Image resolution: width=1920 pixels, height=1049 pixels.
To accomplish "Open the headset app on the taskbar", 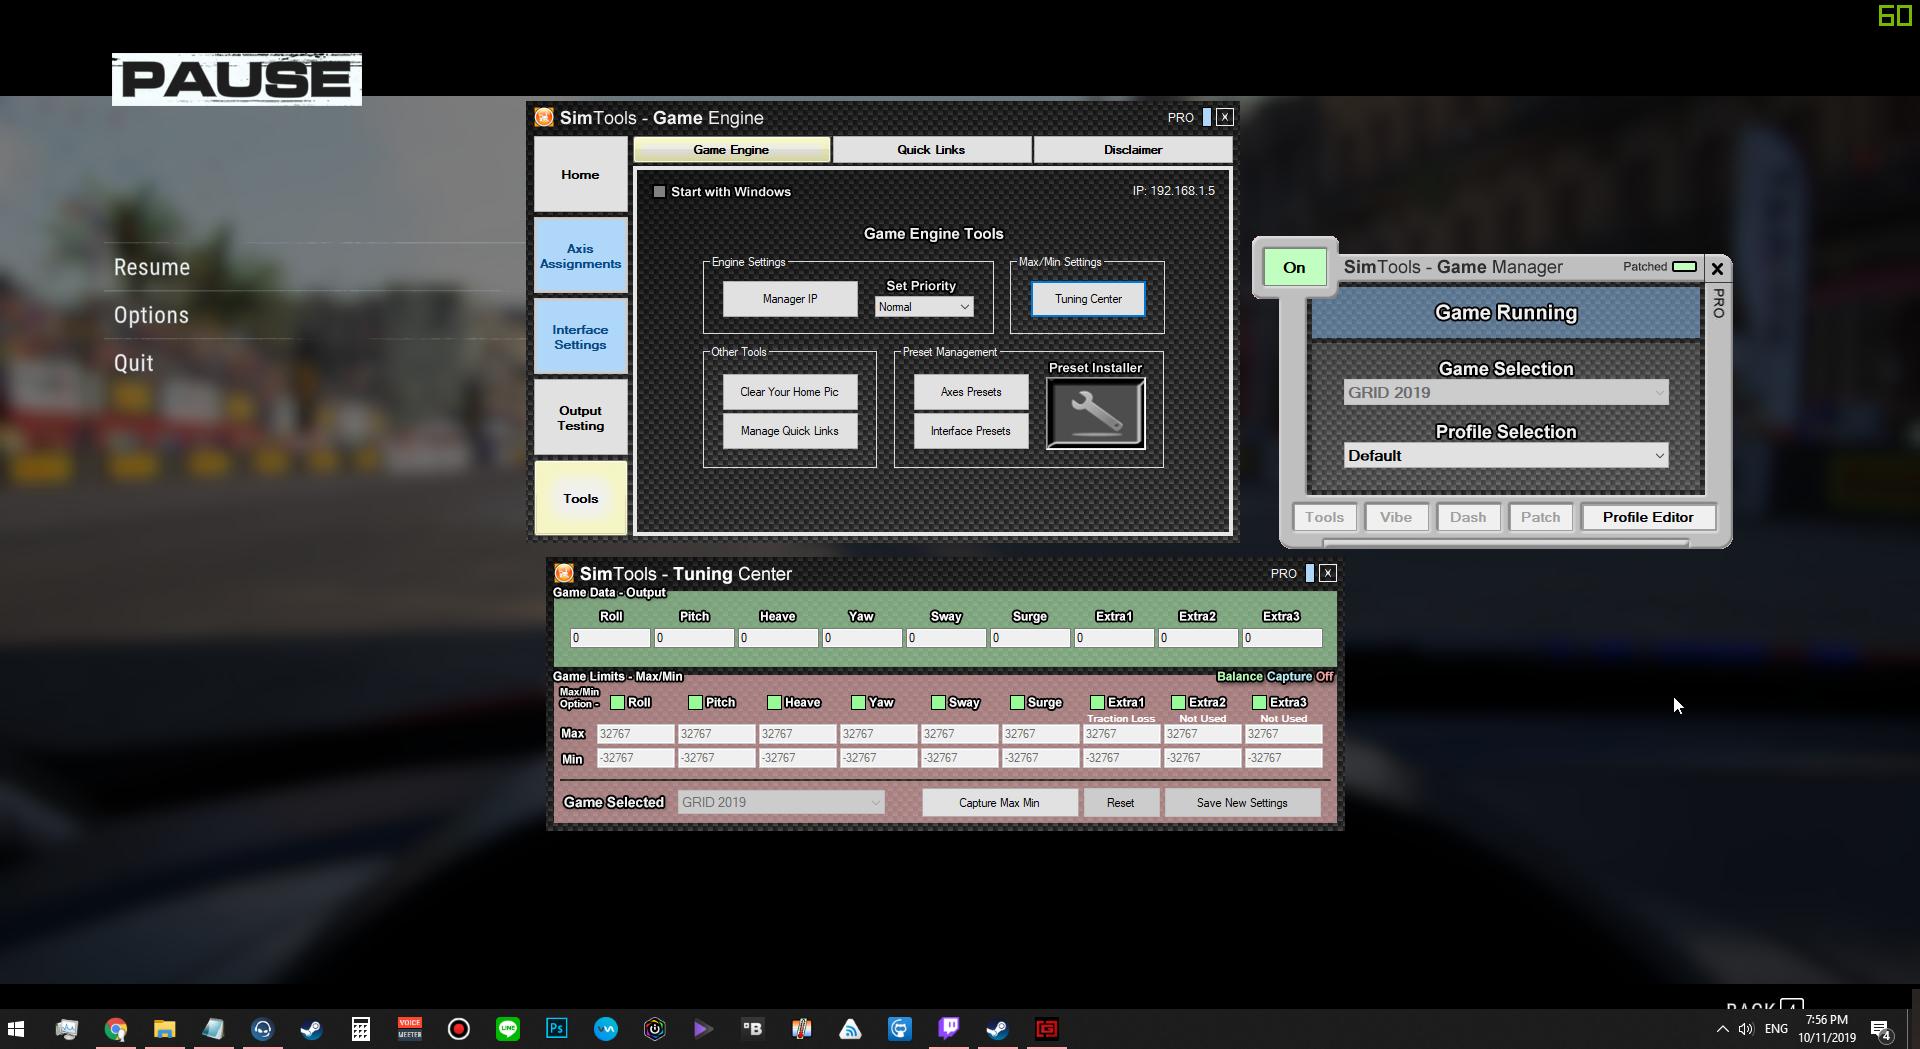I will tap(263, 1028).
